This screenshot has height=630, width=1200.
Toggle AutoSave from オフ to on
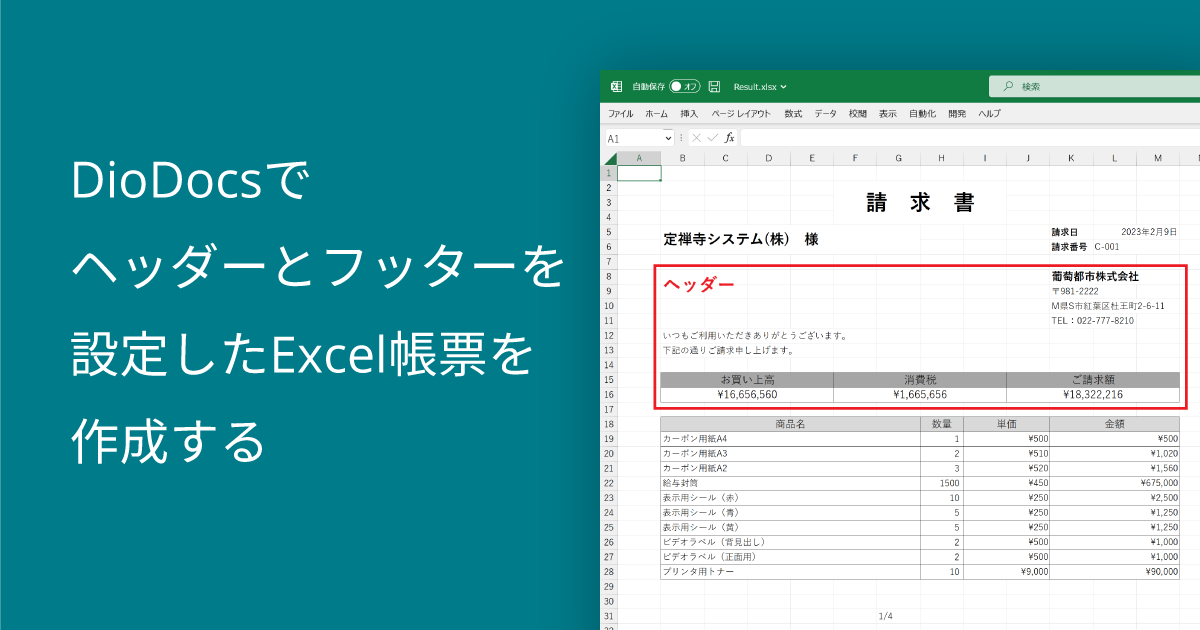tap(683, 85)
